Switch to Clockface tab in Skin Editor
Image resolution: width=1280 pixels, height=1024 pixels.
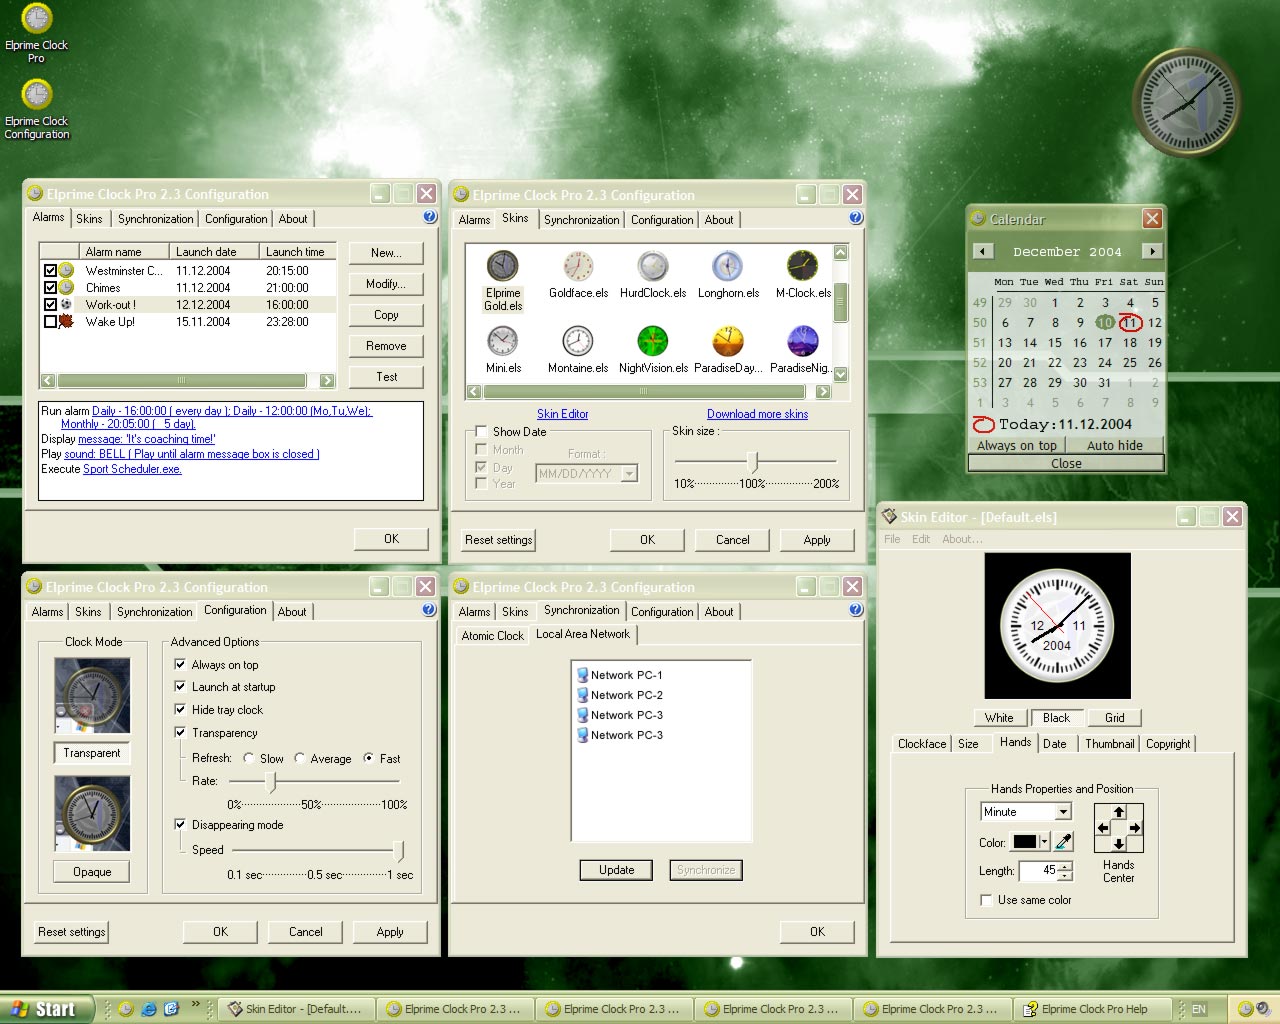pos(922,744)
